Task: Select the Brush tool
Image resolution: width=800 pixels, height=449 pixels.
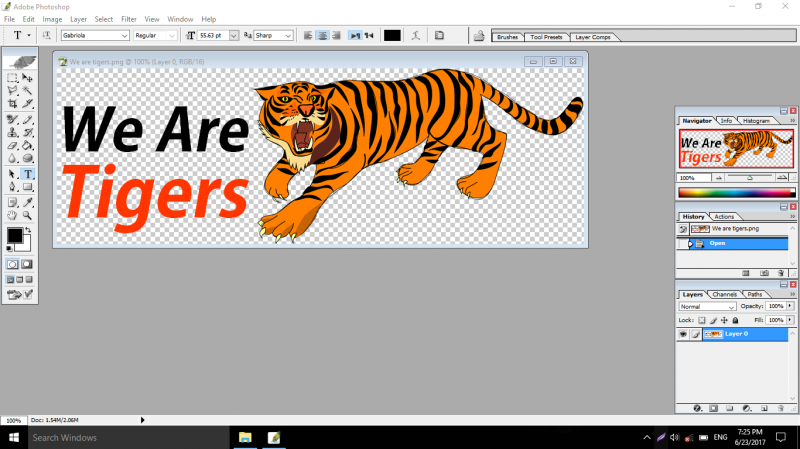Action: [x=28, y=120]
